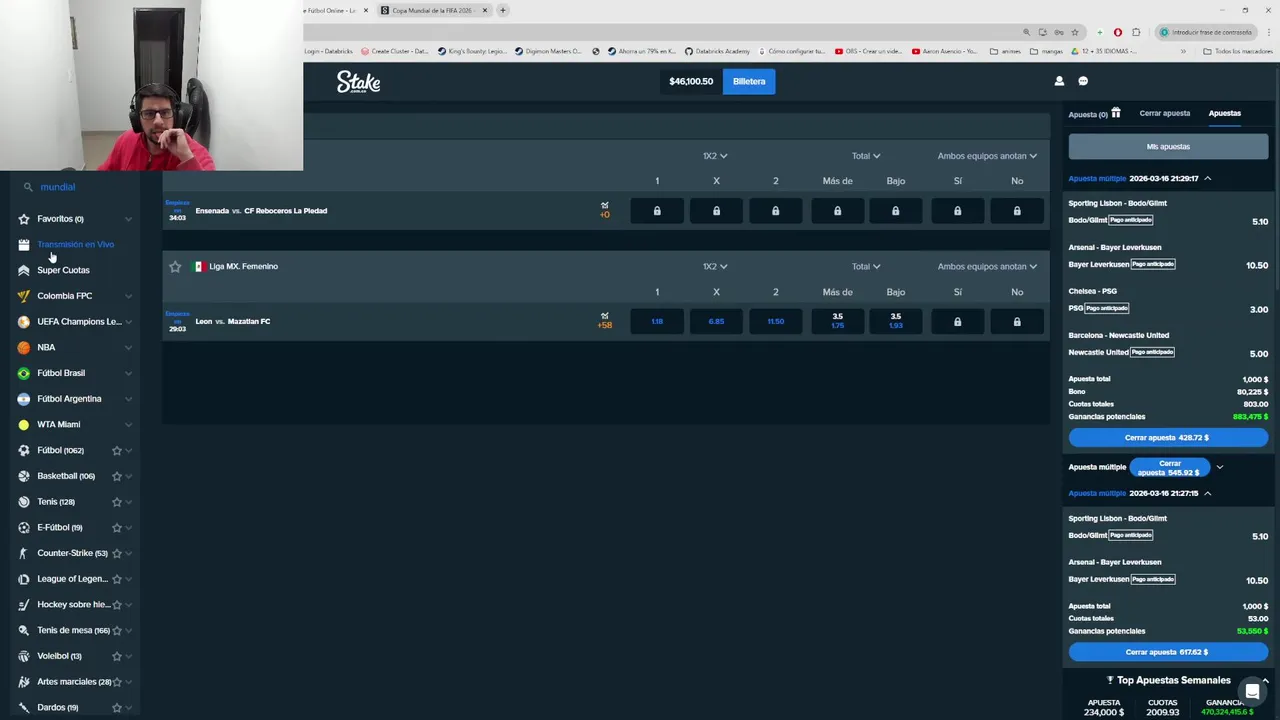Click the gift icon next to Apuesta (0)
Screen dimensions: 1280x720
pyautogui.click(x=1116, y=113)
